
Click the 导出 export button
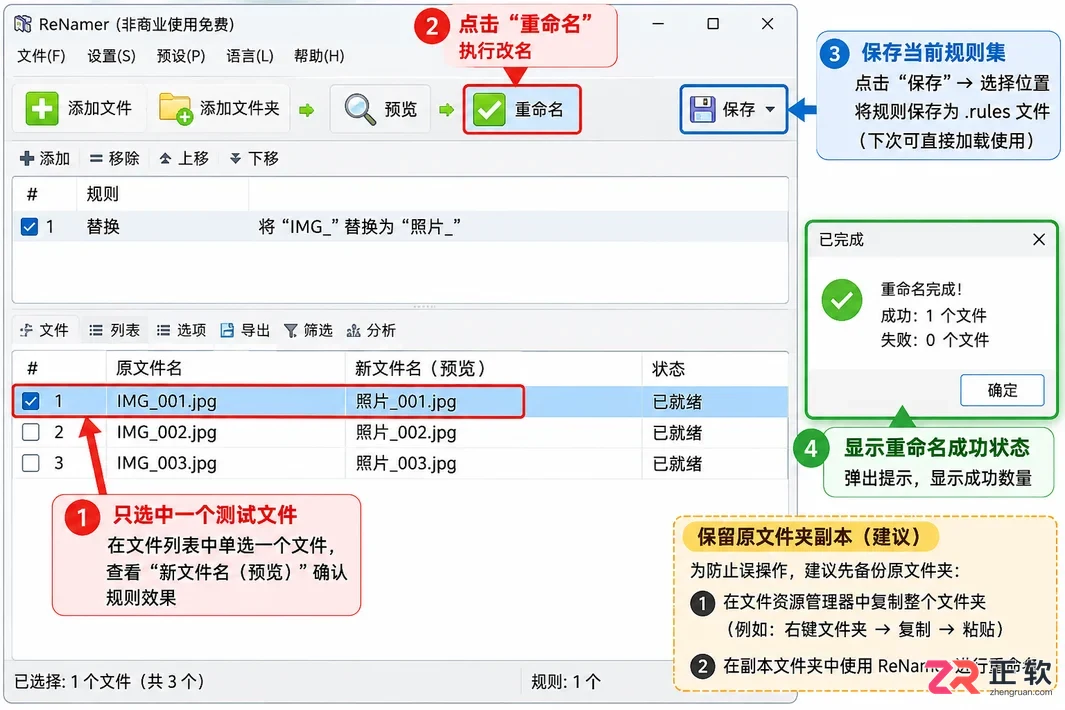tap(246, 330)
